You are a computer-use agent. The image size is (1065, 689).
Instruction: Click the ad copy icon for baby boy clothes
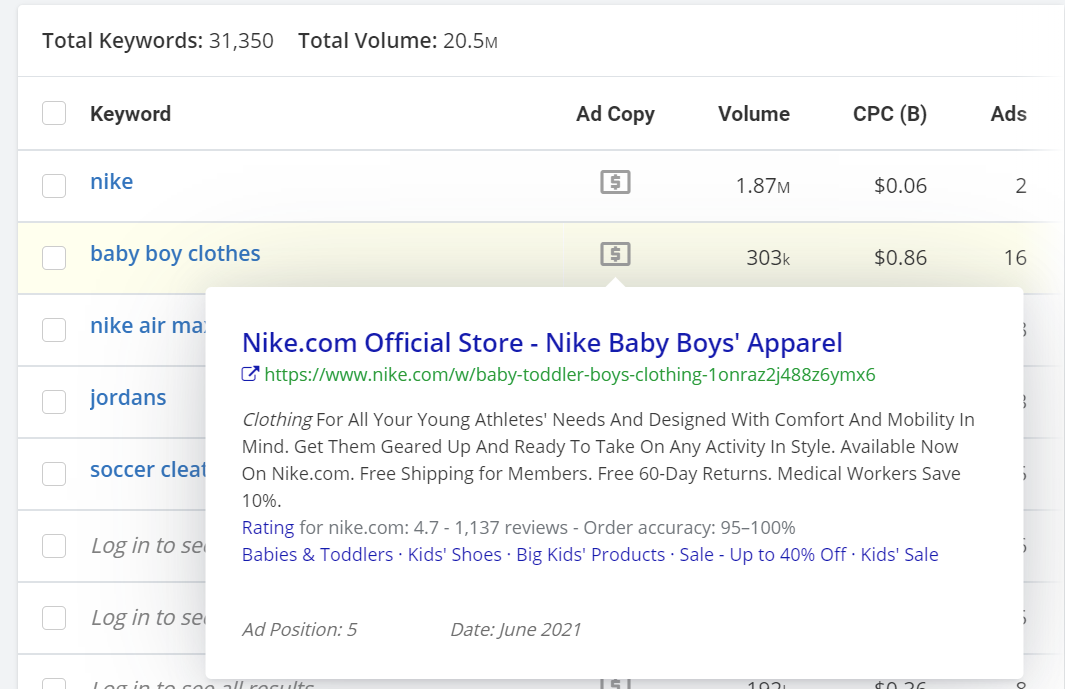click(615, 254)
